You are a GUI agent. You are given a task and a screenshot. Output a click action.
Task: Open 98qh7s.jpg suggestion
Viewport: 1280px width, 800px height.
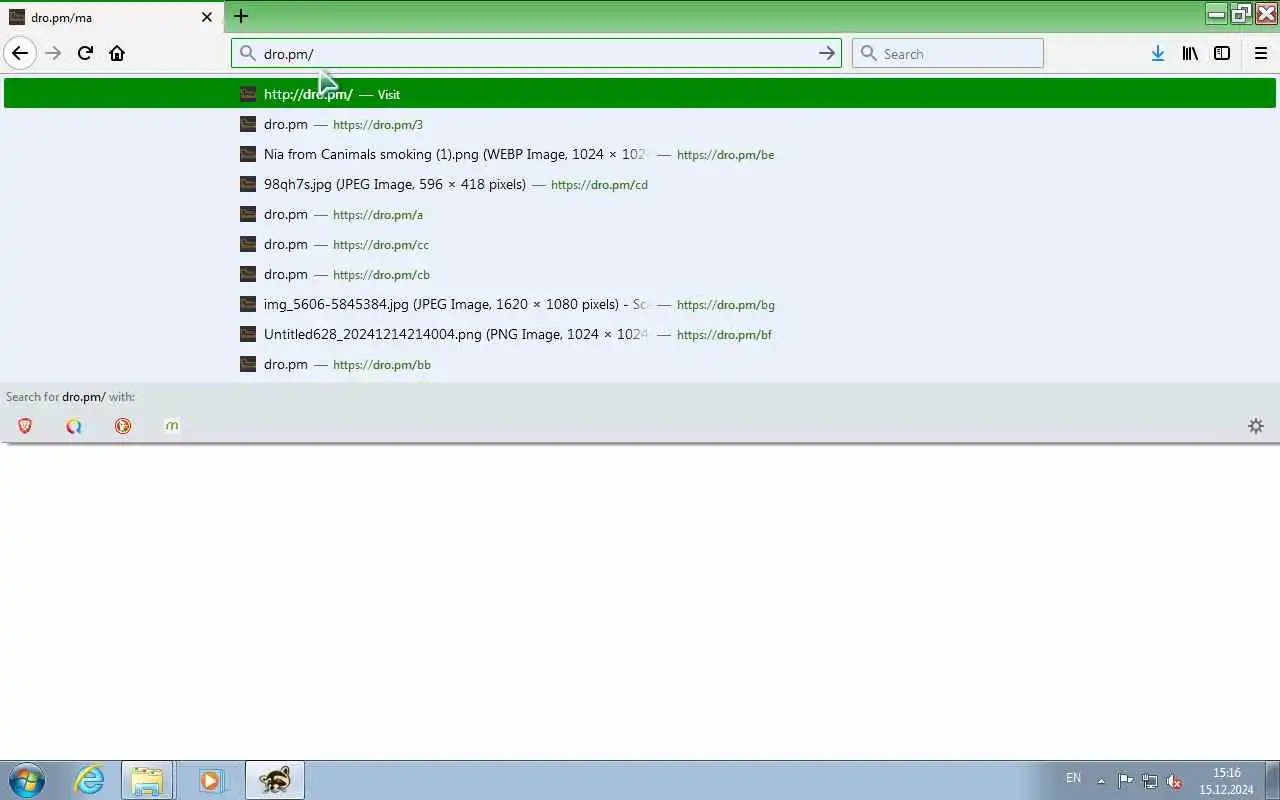(640, 184)
